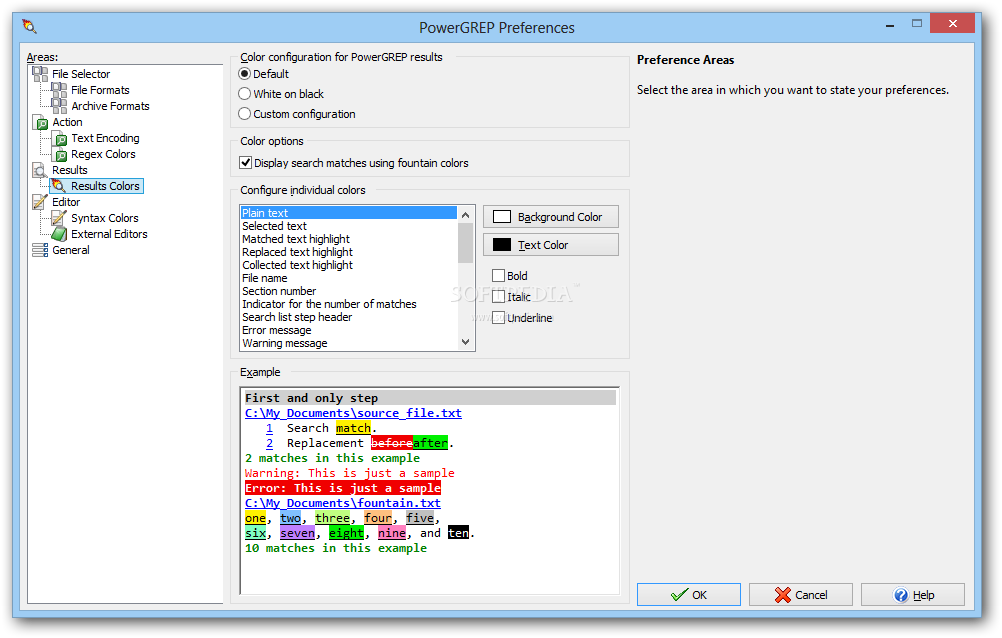Select Warning message in color list
This screenshot has width=1002, height=638.
click(349, 343)
